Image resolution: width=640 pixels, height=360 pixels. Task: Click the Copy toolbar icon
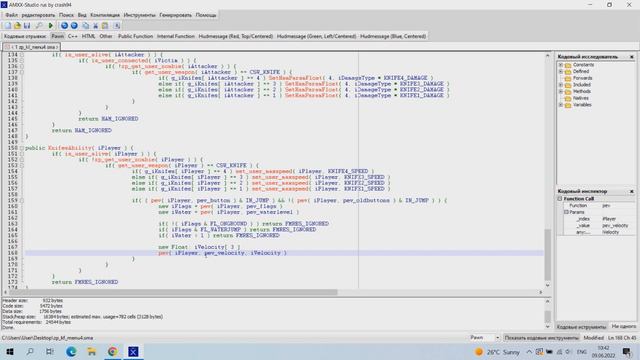point(86,26)
